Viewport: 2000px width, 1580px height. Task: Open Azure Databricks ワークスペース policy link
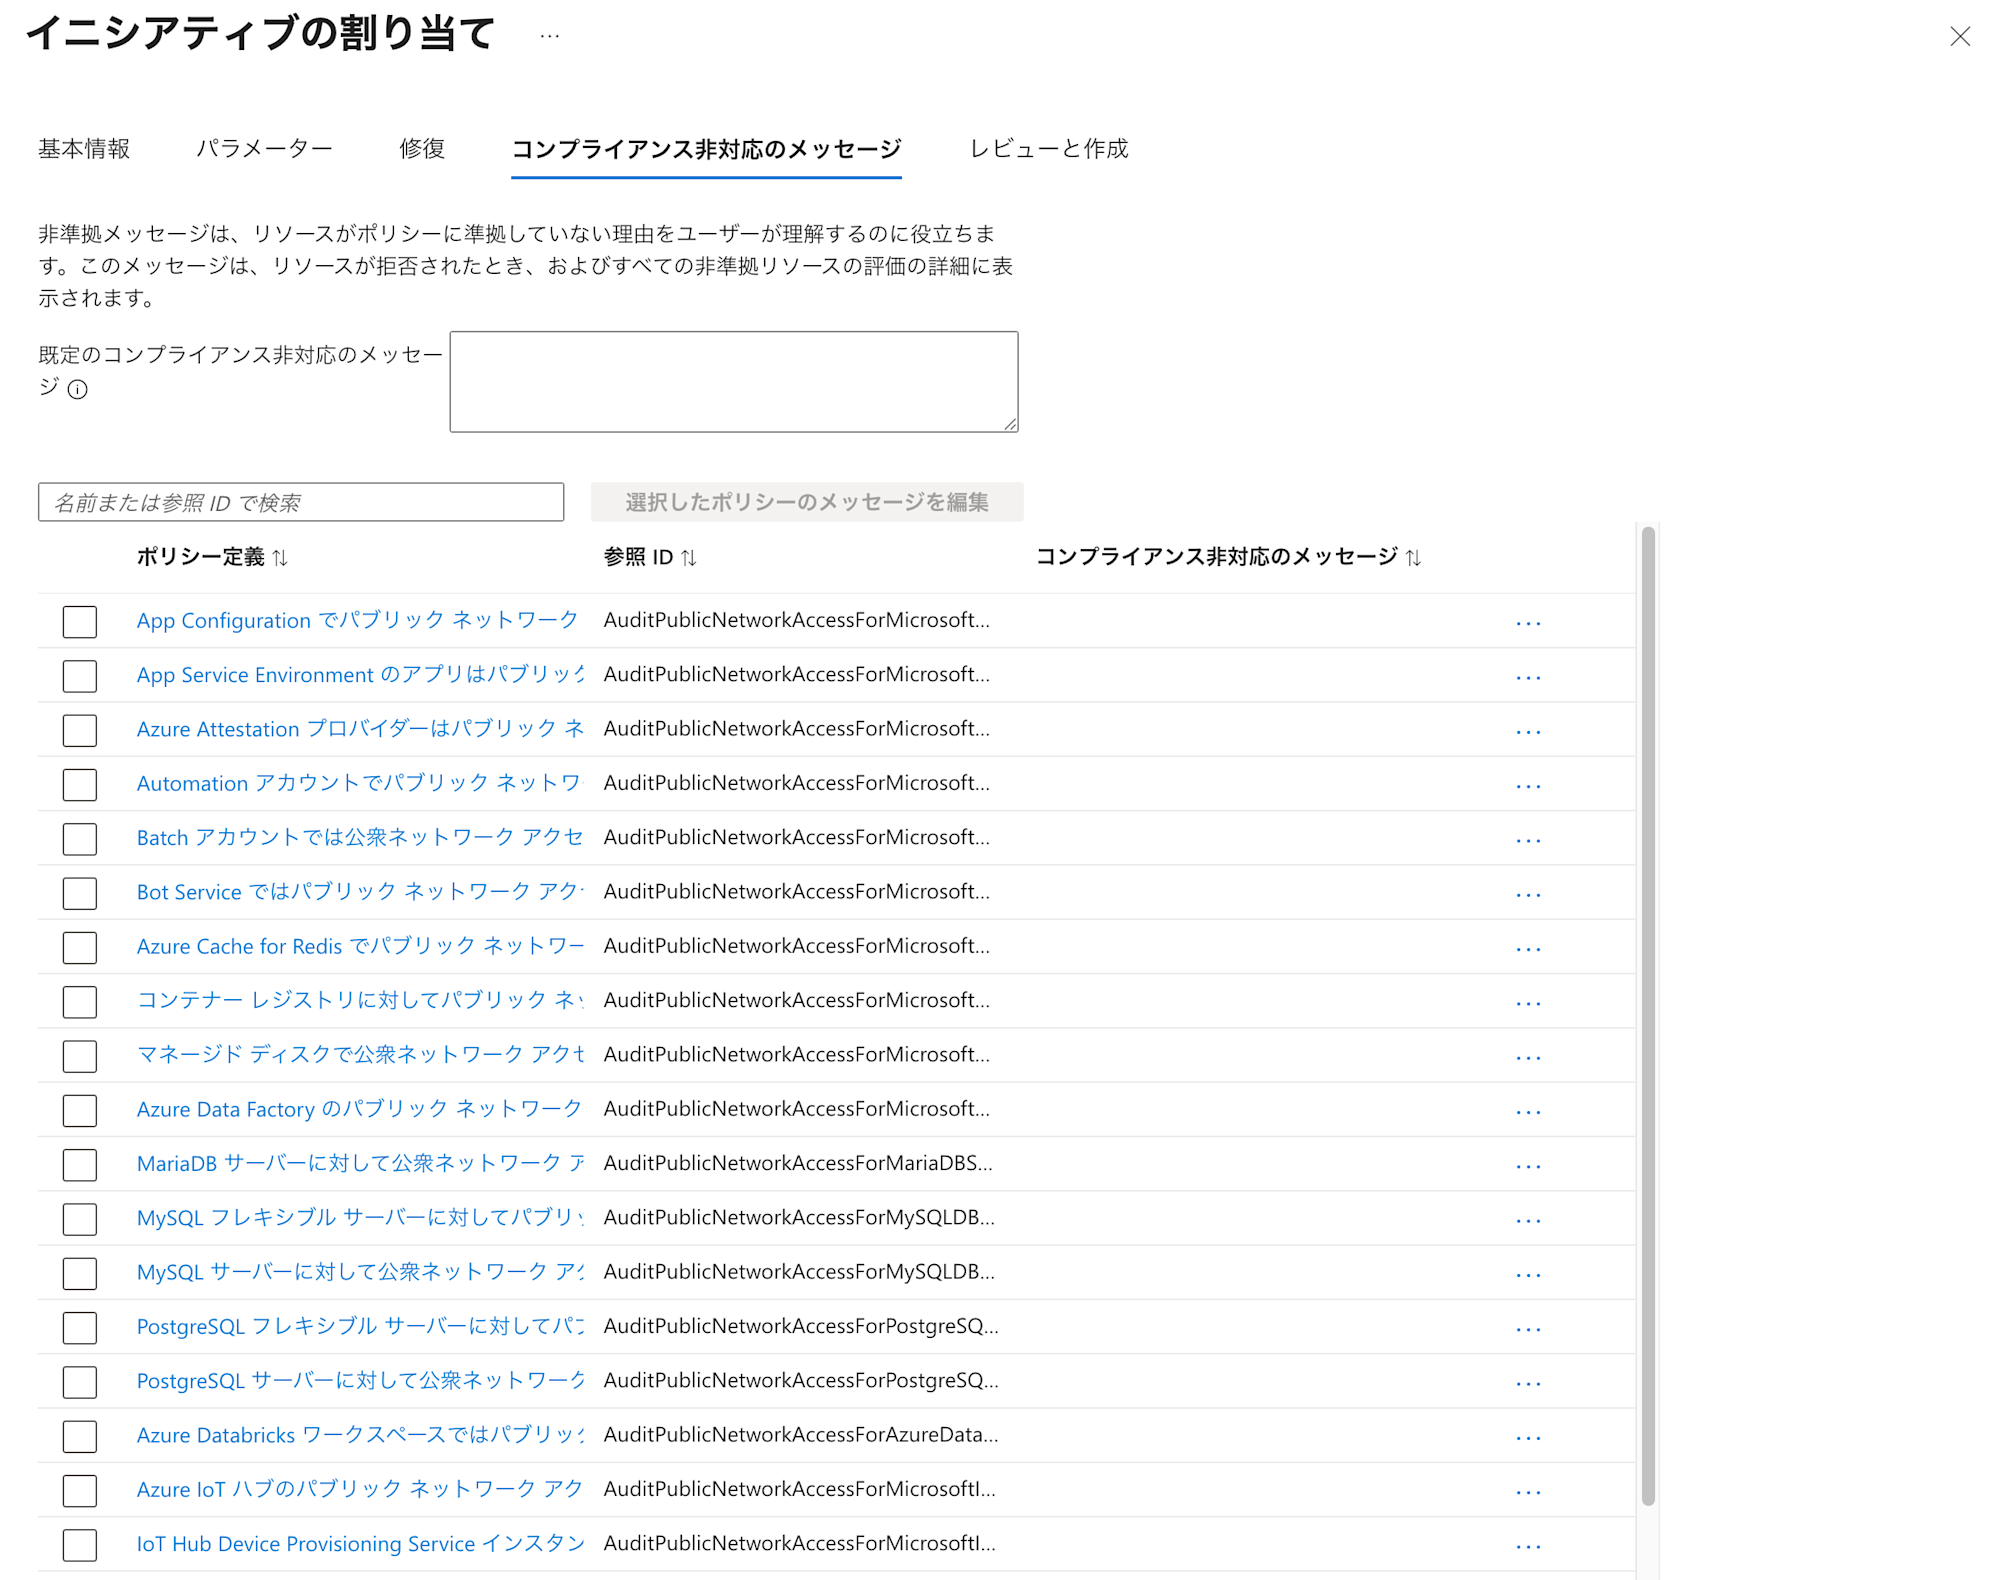(x=360, y=1435)
